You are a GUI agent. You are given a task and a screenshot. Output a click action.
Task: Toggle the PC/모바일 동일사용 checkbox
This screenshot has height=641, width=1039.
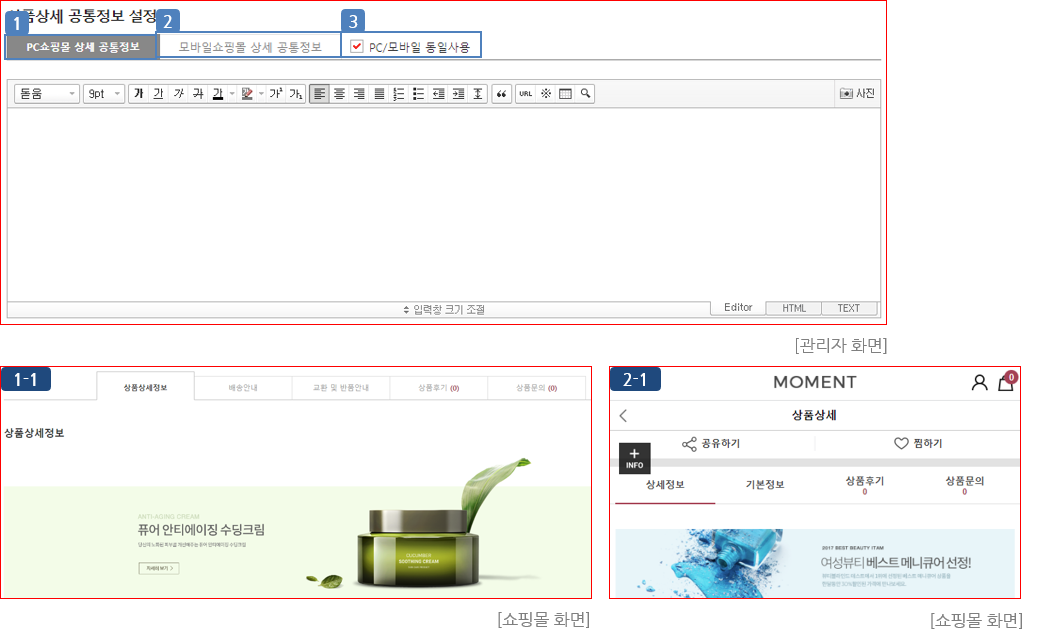pos(357,46)
